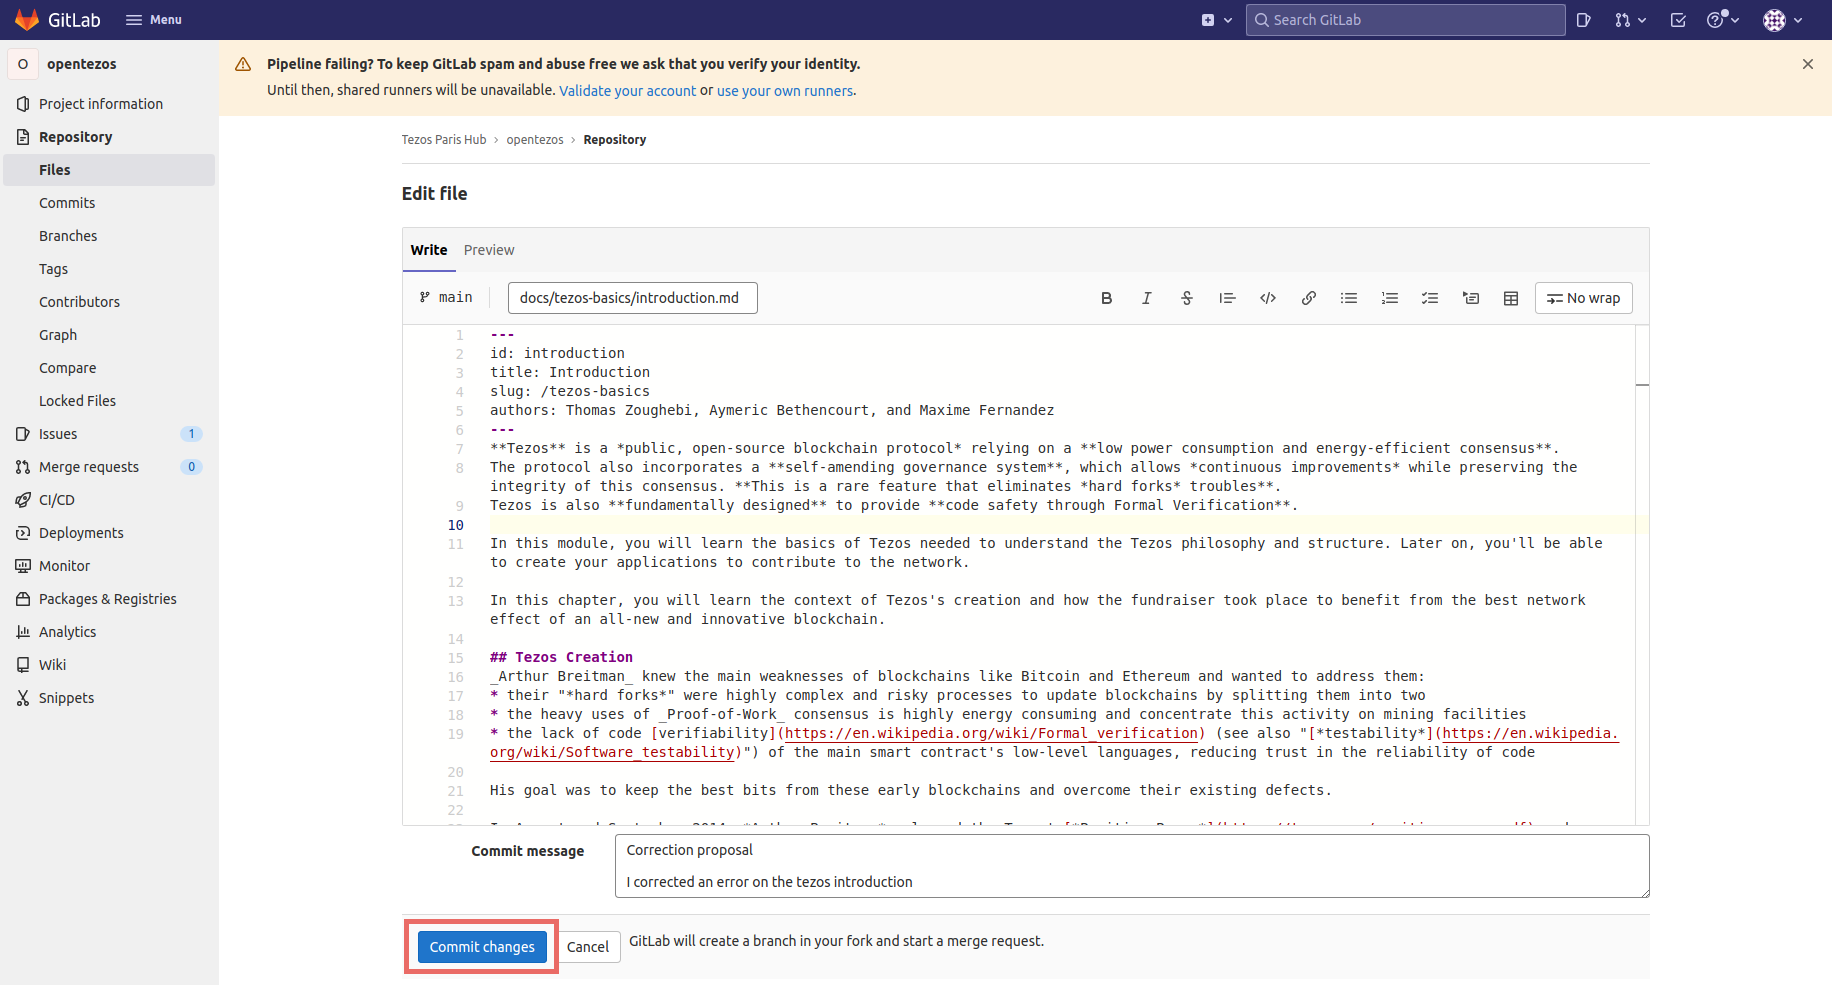
Task: Toggle the No wrap soft-wrap button
Action: 1583,298
